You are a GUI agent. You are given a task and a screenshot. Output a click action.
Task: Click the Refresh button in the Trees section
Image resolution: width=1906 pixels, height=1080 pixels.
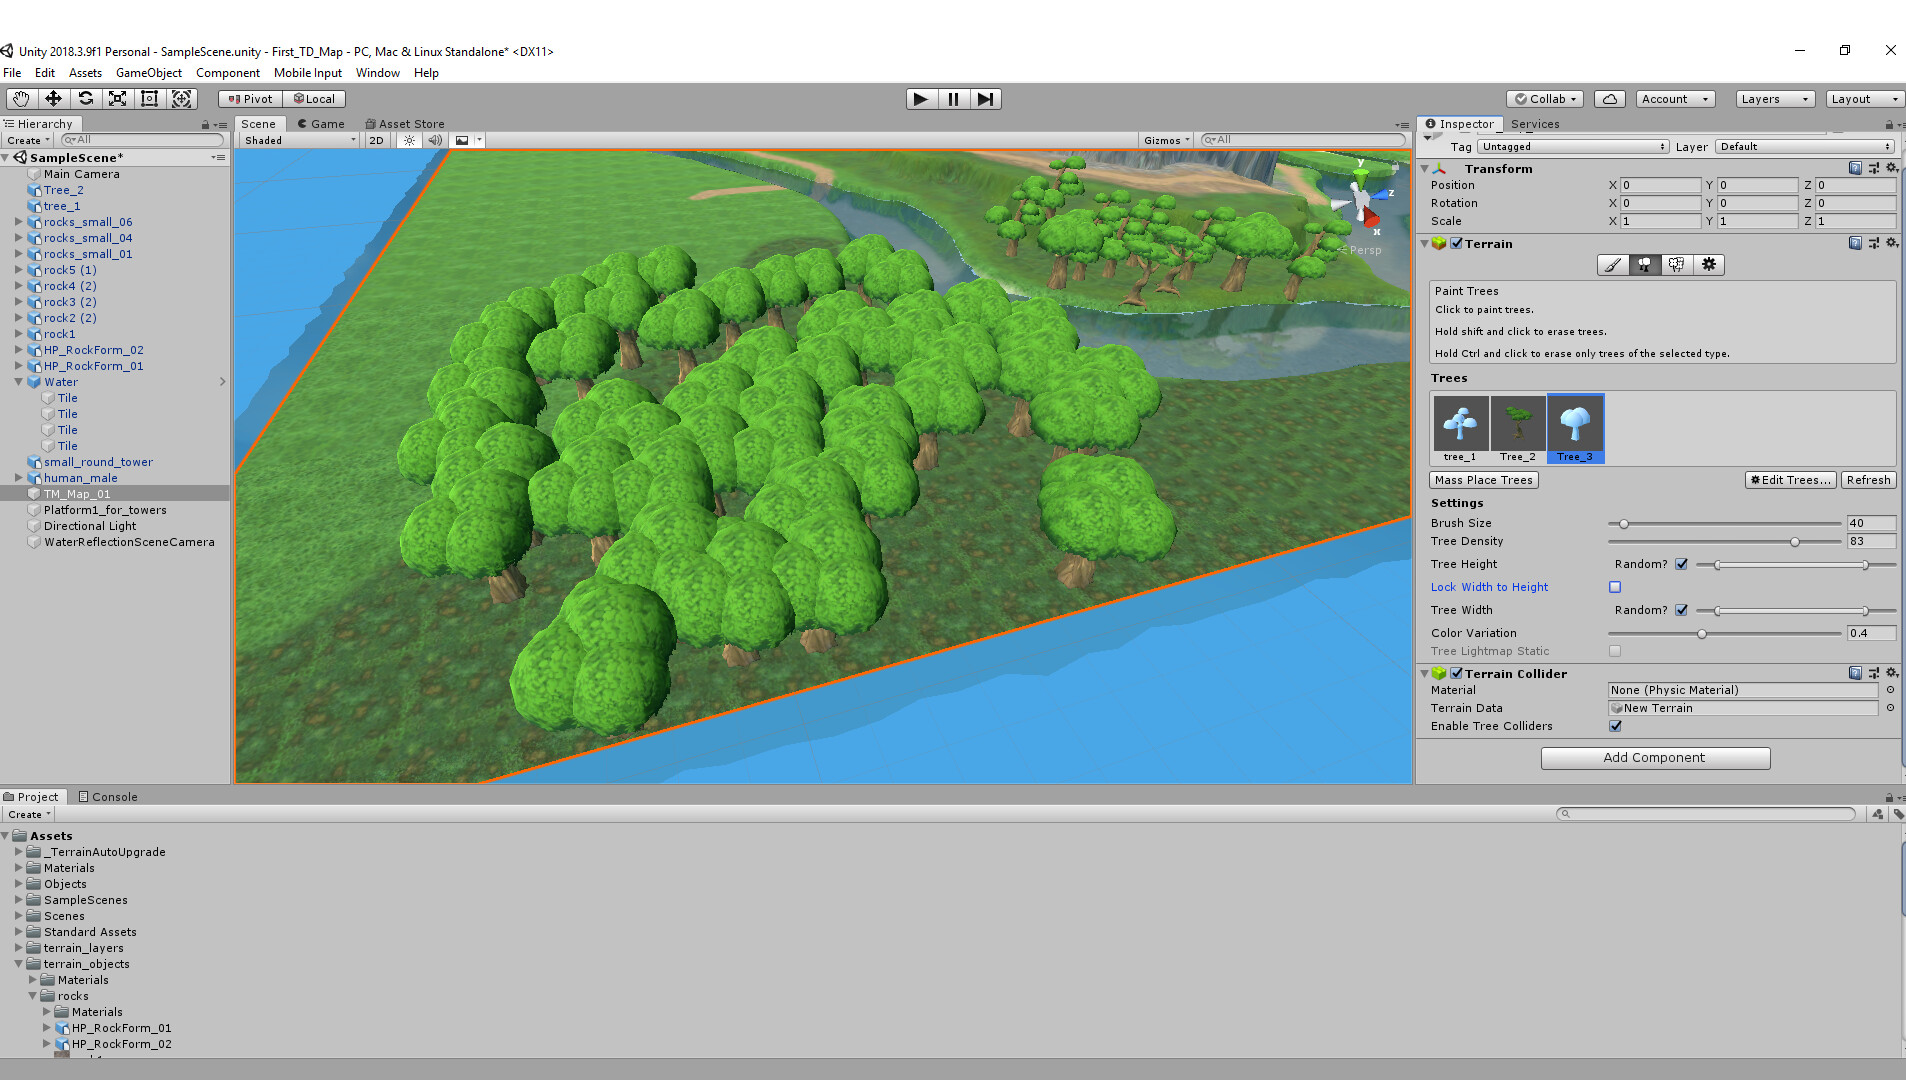click(1868, 480)
